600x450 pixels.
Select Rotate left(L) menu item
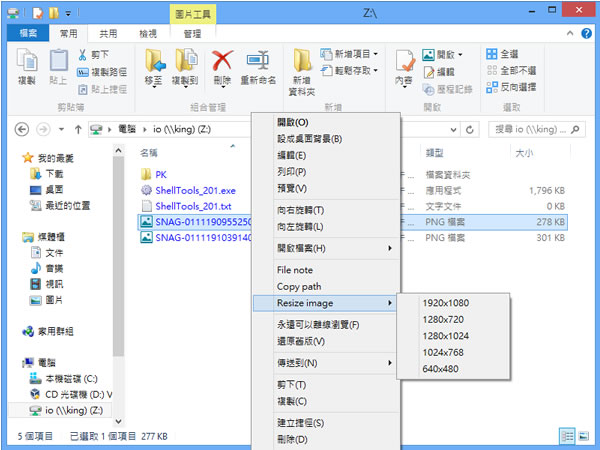(327, 227)
